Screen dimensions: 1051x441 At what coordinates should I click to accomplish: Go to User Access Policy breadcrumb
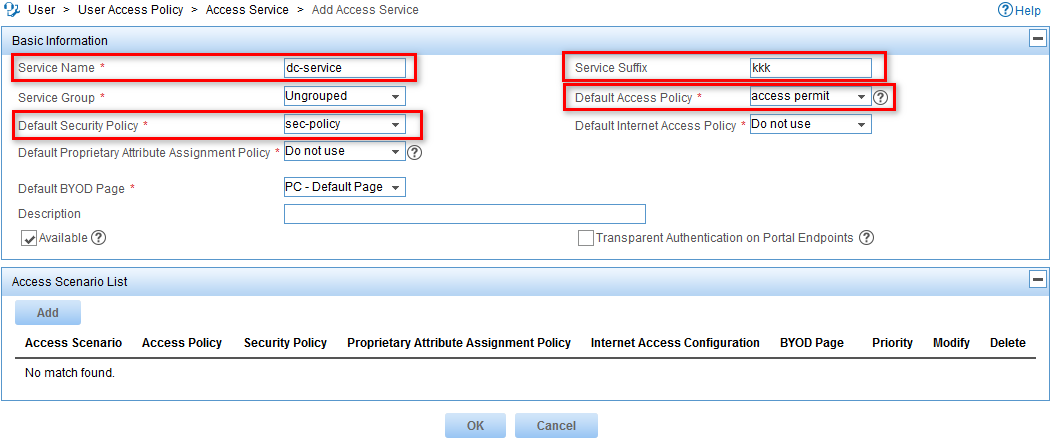[131, 10]
